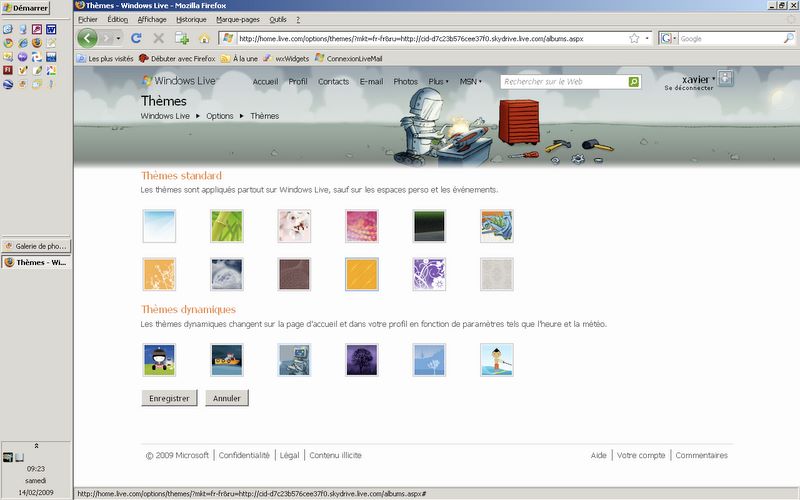This screenshot has width=800, height=500.
Task: Go back with the green Back arrow
Action: [x=88, y=38]
